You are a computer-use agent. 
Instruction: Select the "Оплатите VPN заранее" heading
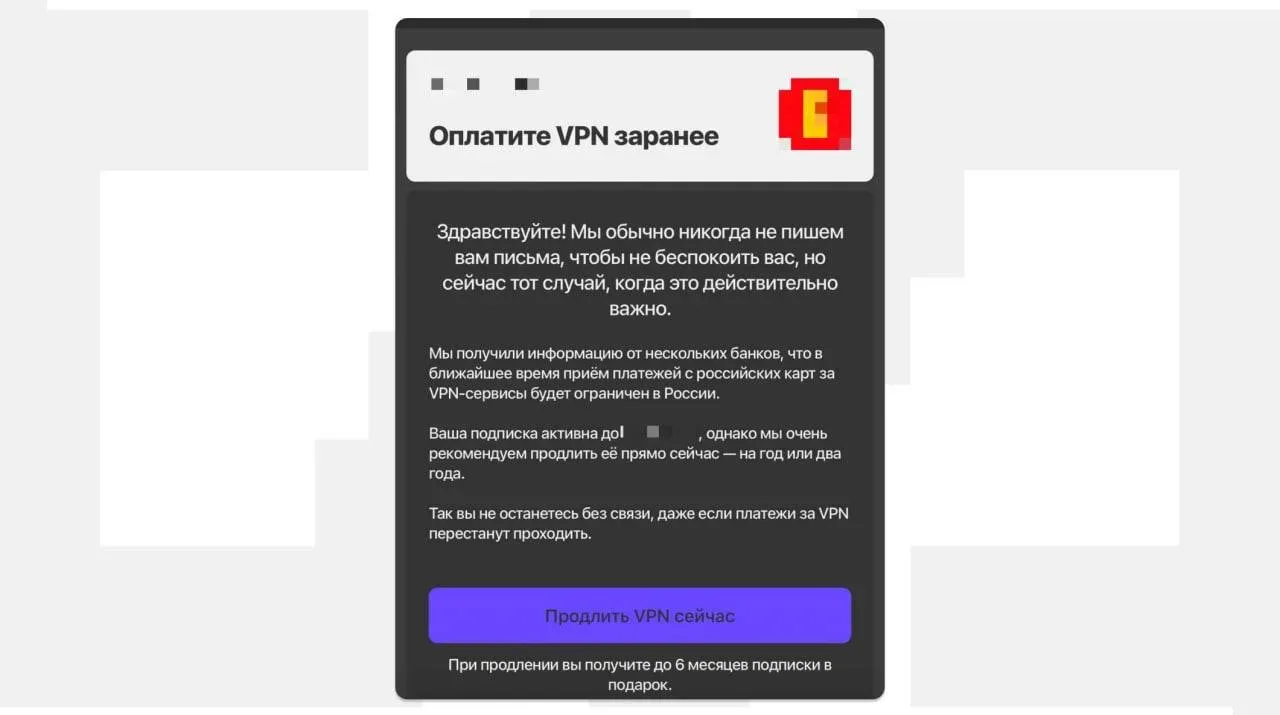point(573,136)
